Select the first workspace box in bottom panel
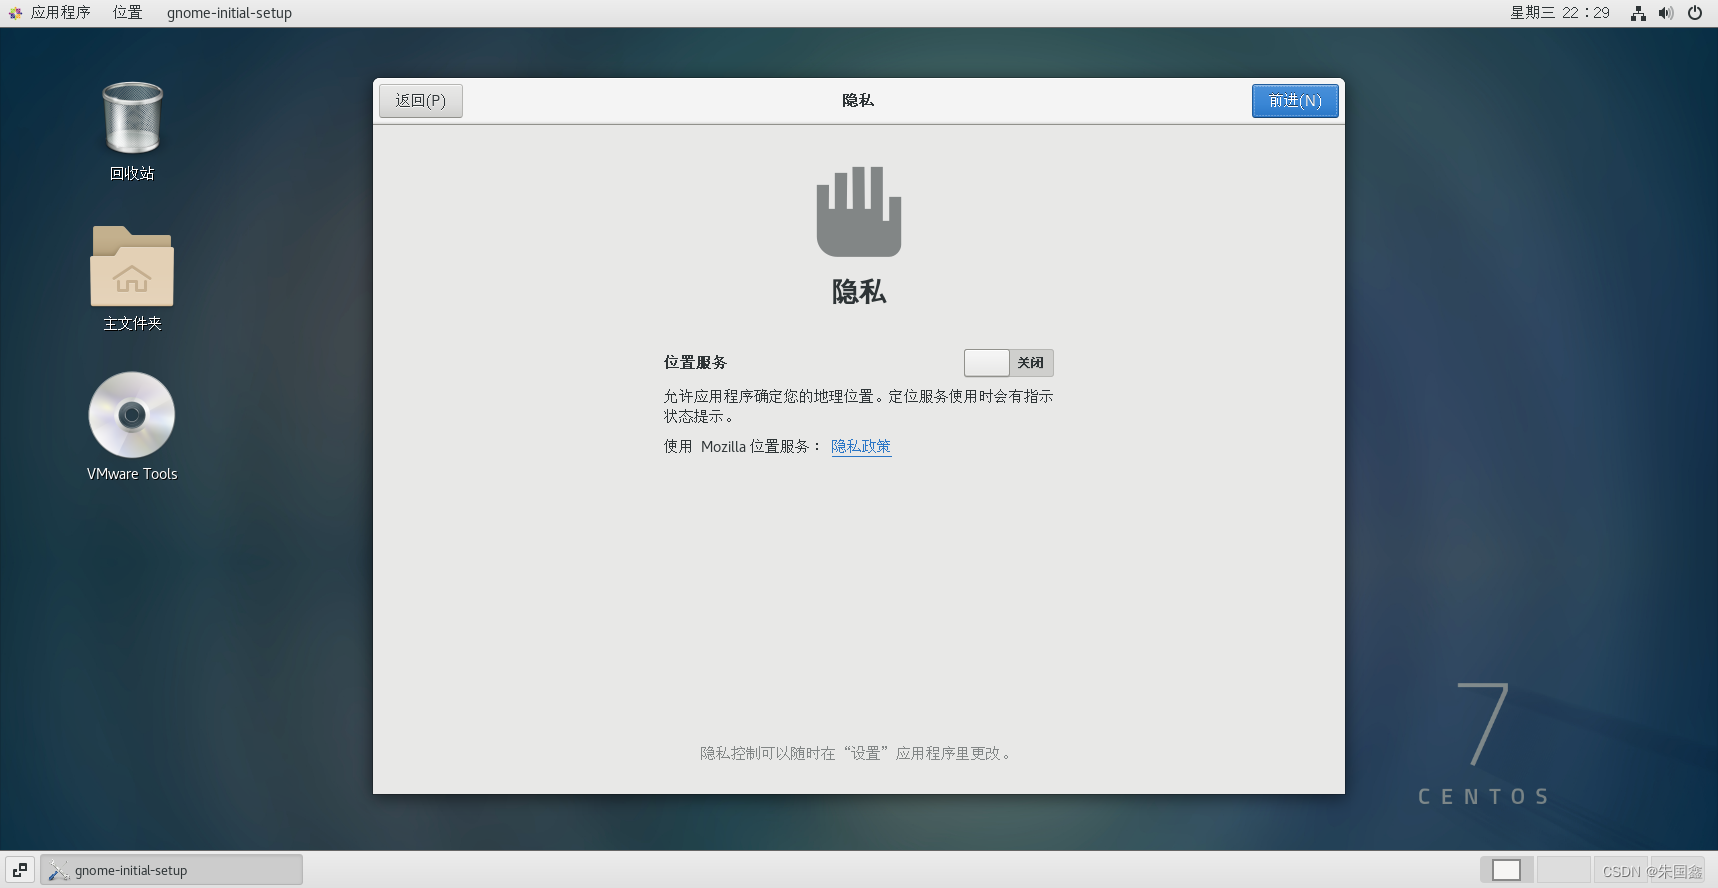The image size is (1718, 888). pos(1506,870)
